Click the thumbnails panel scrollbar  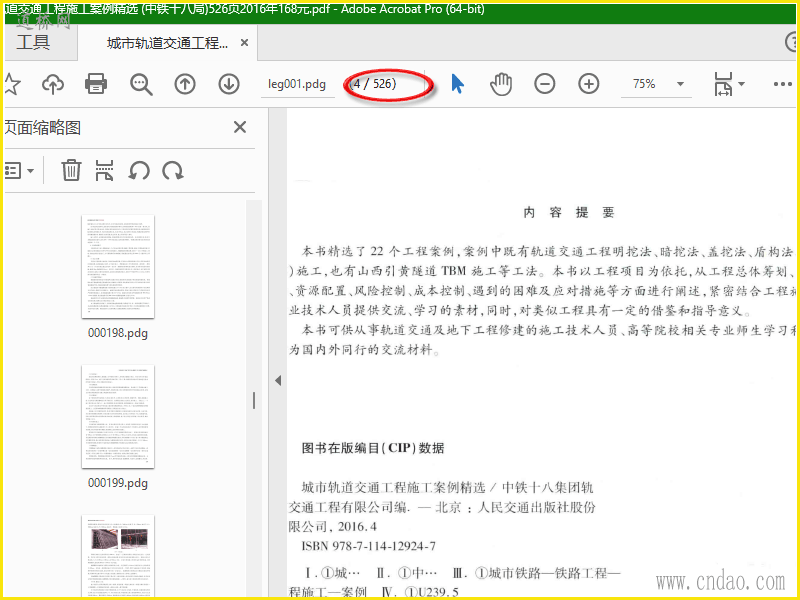(254, 400)
